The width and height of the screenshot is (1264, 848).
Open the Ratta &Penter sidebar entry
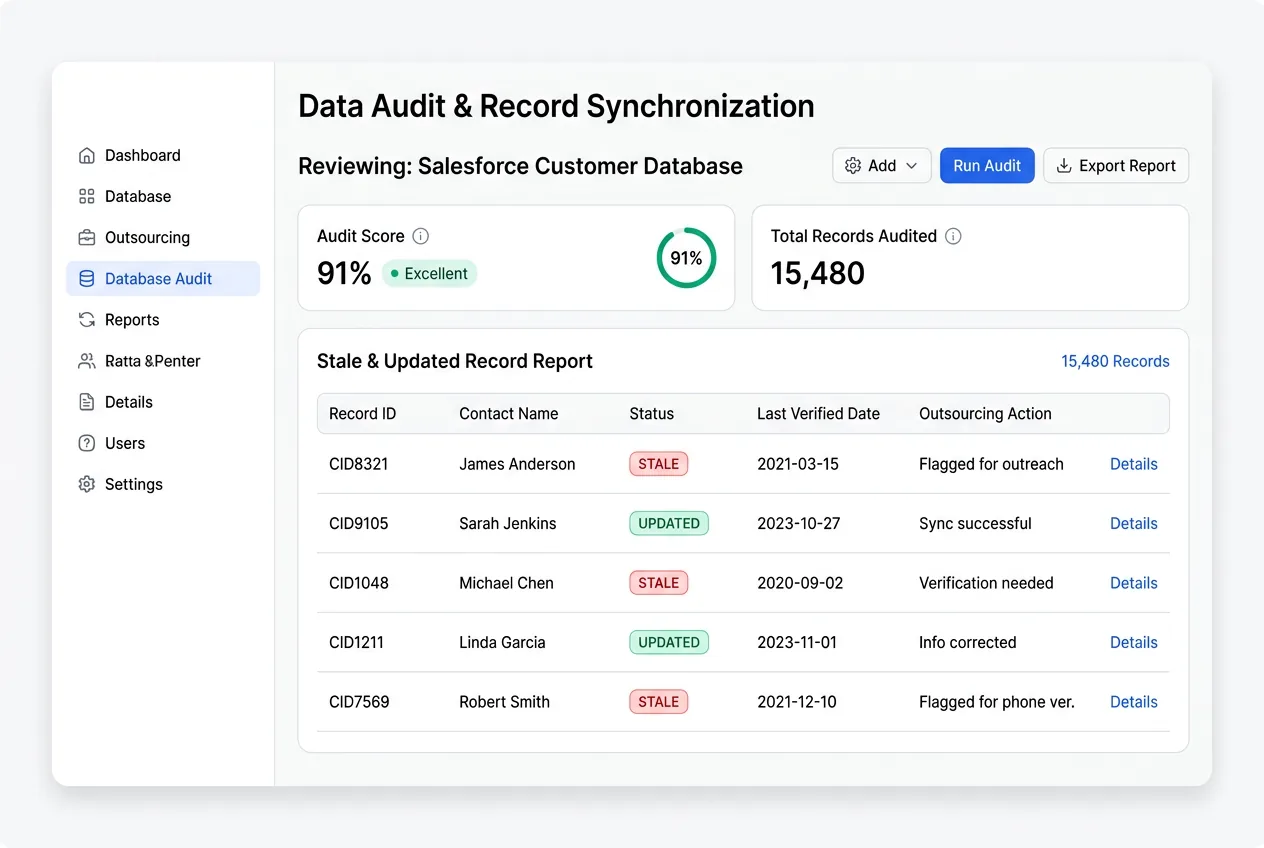coord(88,360)
